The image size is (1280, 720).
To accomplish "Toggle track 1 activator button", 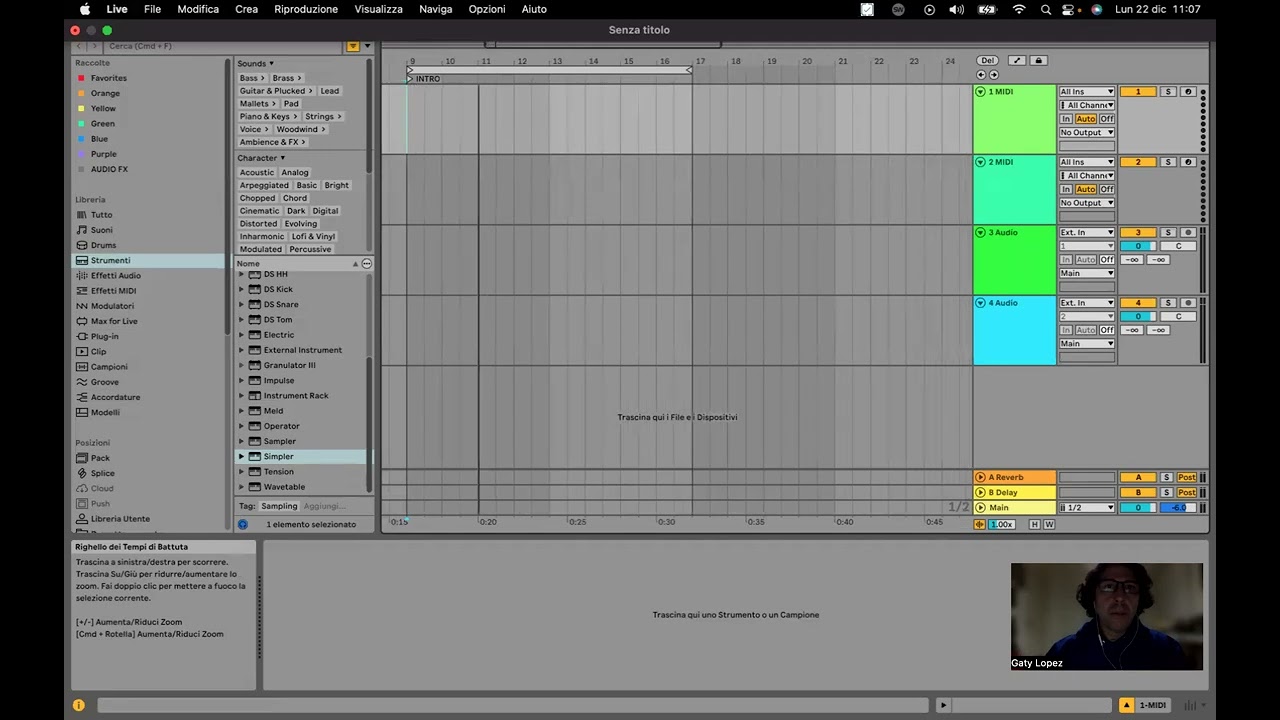I will (1137, 92).
